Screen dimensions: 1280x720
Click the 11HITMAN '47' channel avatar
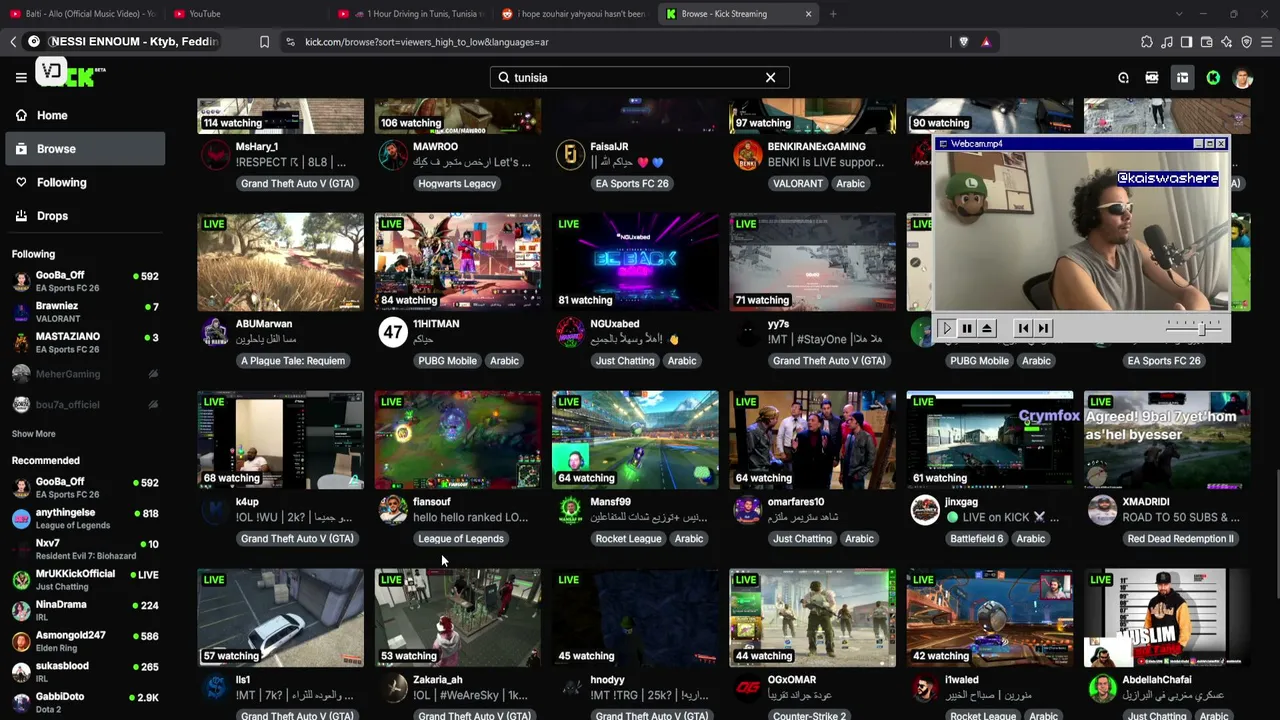(x=393, y=332)
